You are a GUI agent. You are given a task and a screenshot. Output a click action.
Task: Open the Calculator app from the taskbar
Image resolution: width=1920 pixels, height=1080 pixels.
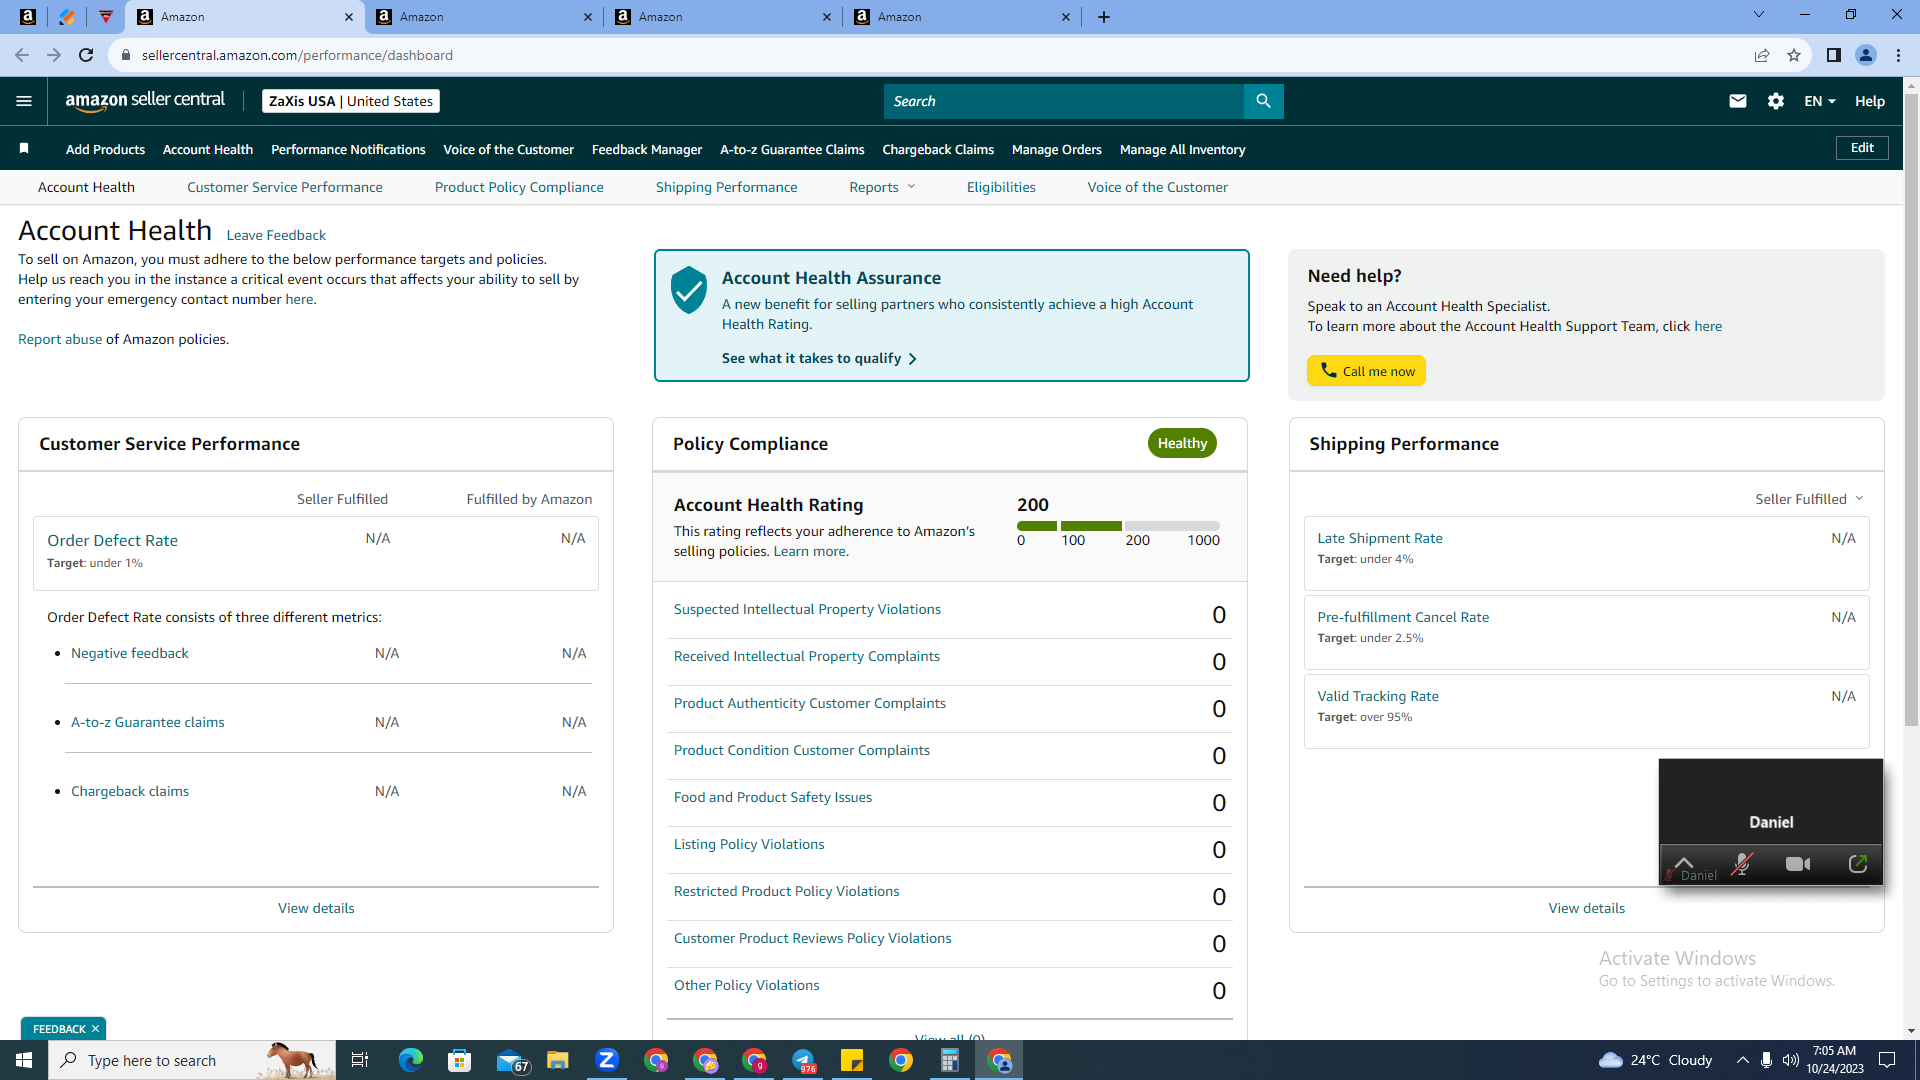tap(950, 1060)
